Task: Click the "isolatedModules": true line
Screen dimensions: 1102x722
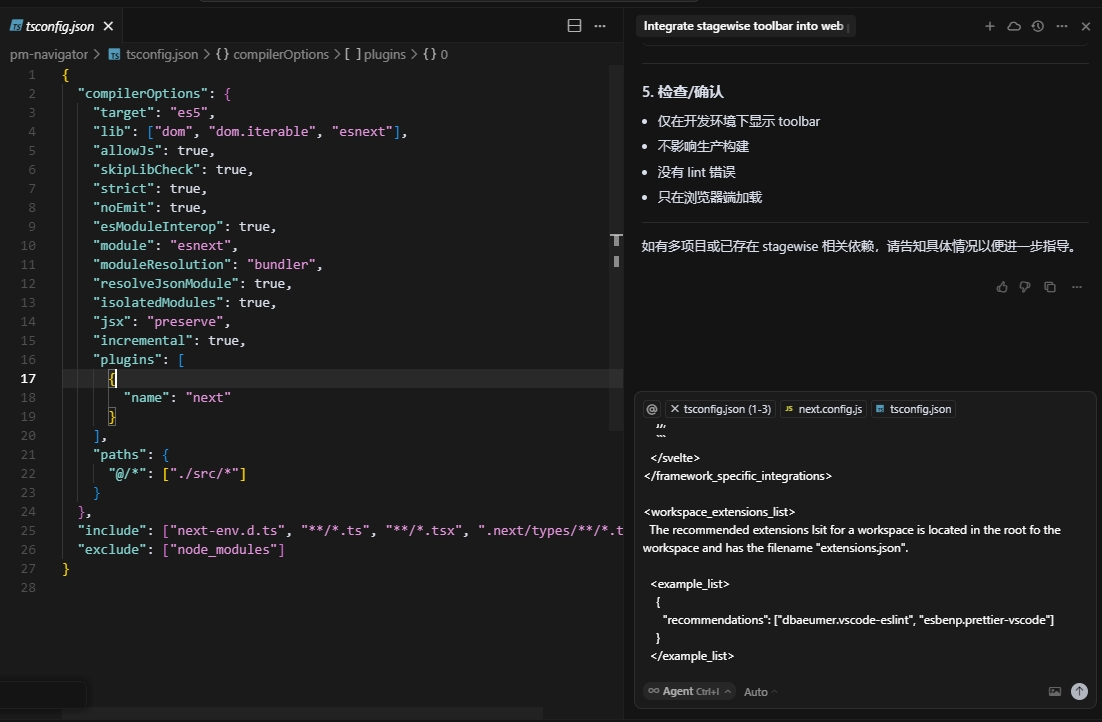Action: (185, 302)
